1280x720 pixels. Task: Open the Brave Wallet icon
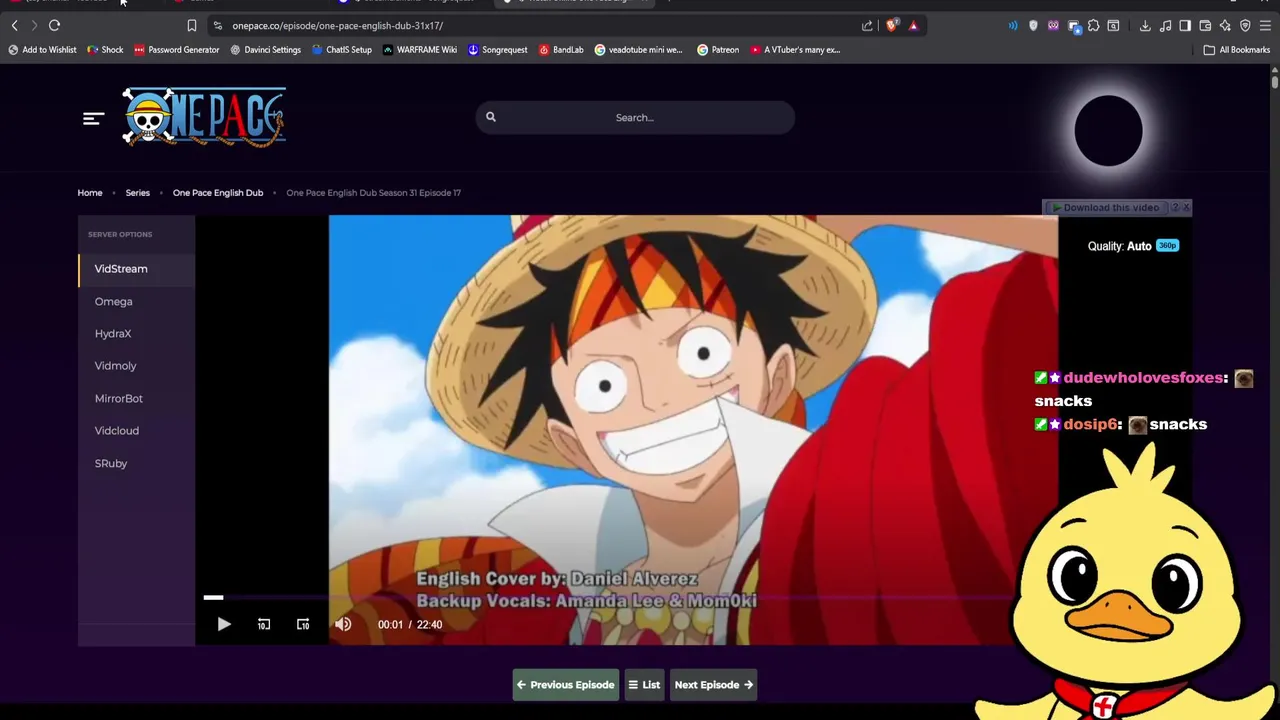coord(1205,25)
